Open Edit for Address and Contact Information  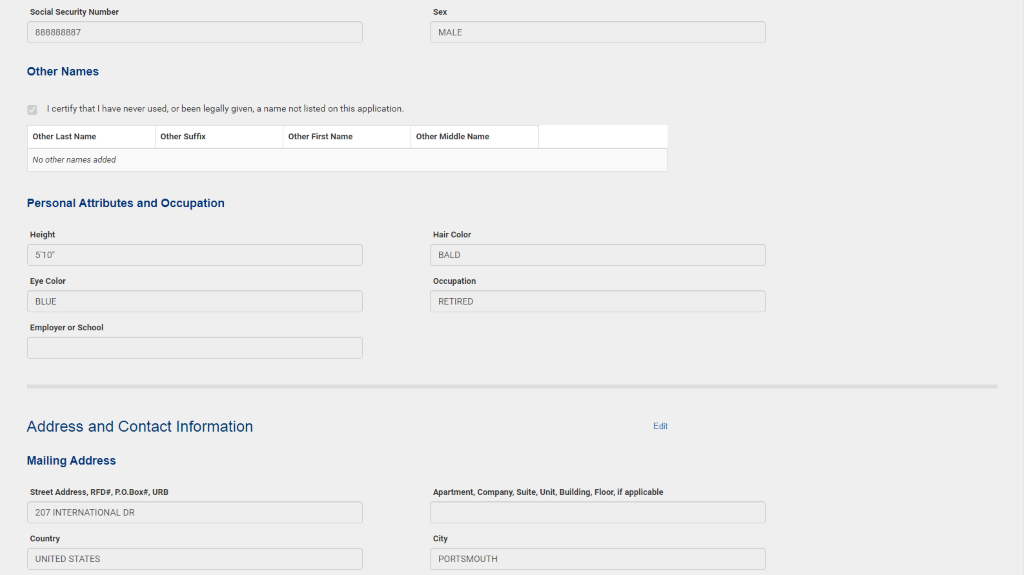coord(660,426)
